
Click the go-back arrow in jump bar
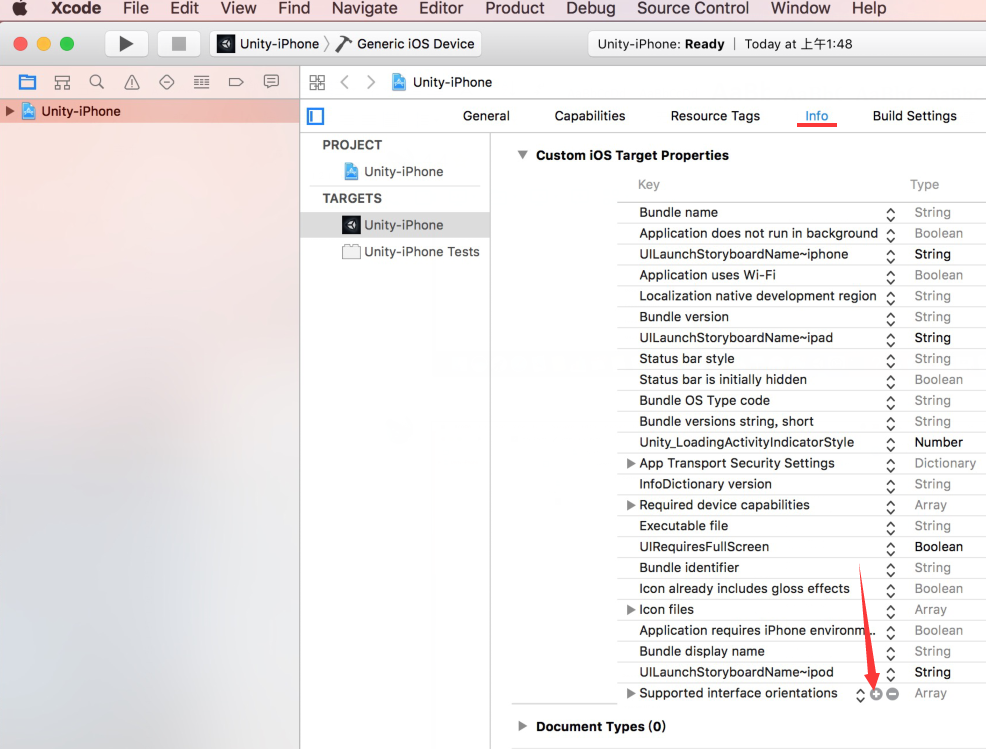coord(345,82)
